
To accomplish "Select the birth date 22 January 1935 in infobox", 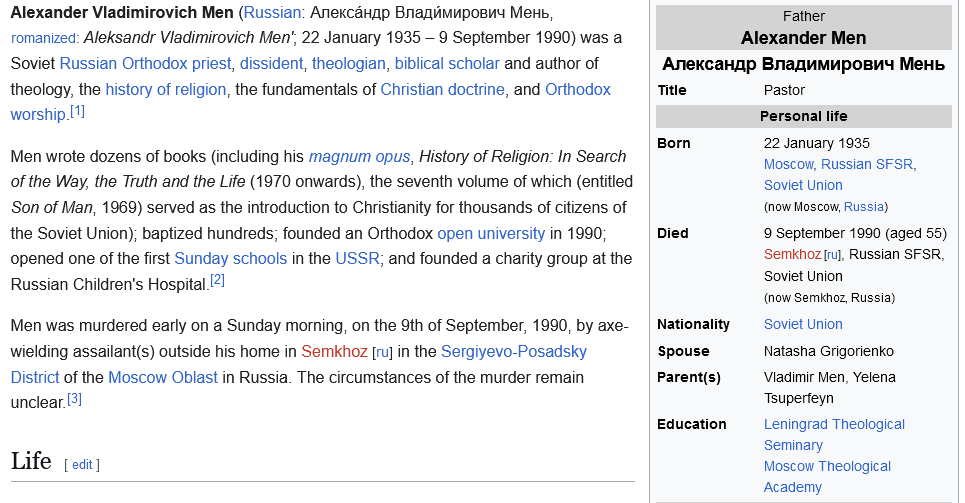I will [817, 143].
